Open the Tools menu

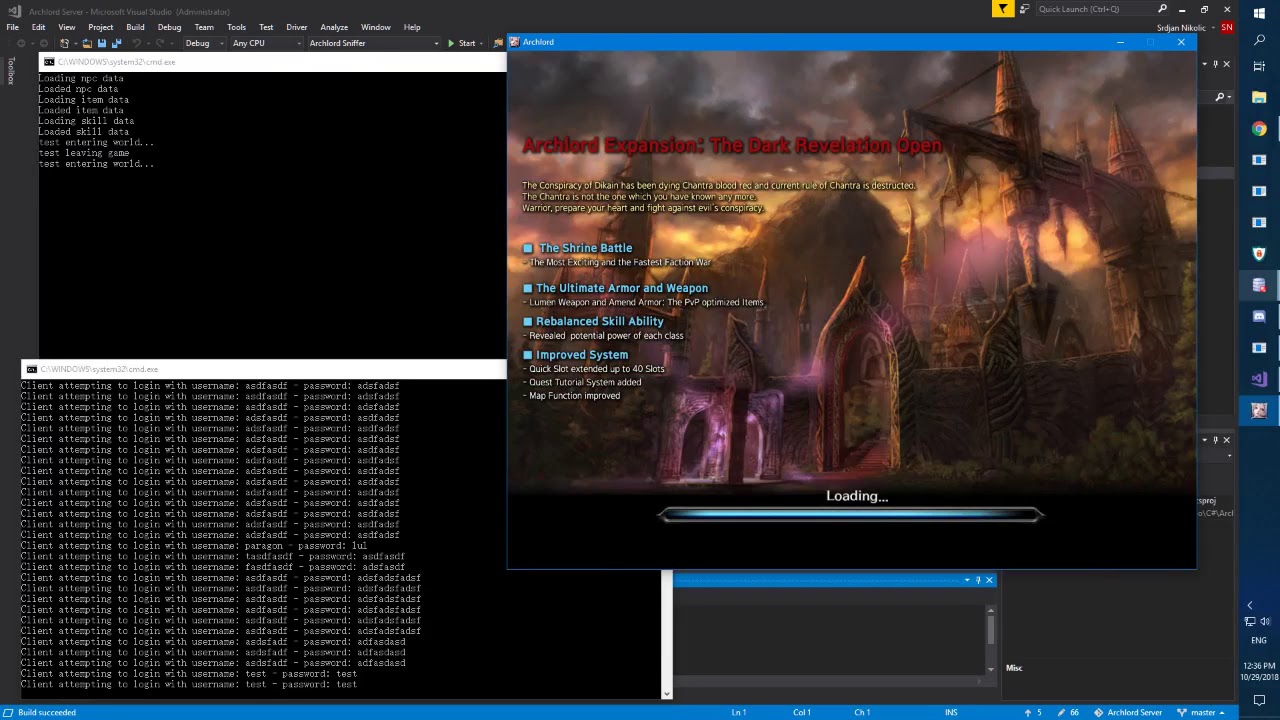[x=236, y=27]
